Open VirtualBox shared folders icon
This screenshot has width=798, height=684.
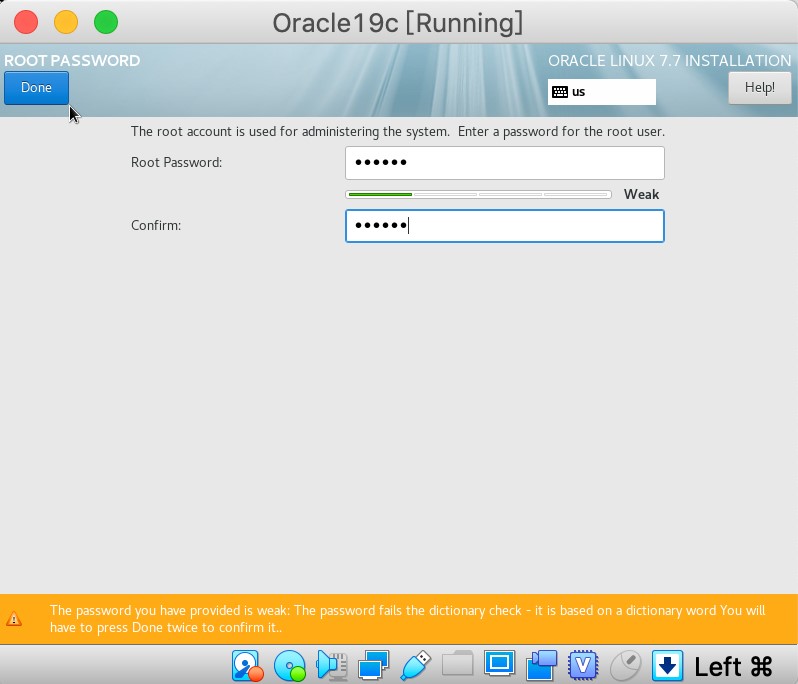click(457, 664)
